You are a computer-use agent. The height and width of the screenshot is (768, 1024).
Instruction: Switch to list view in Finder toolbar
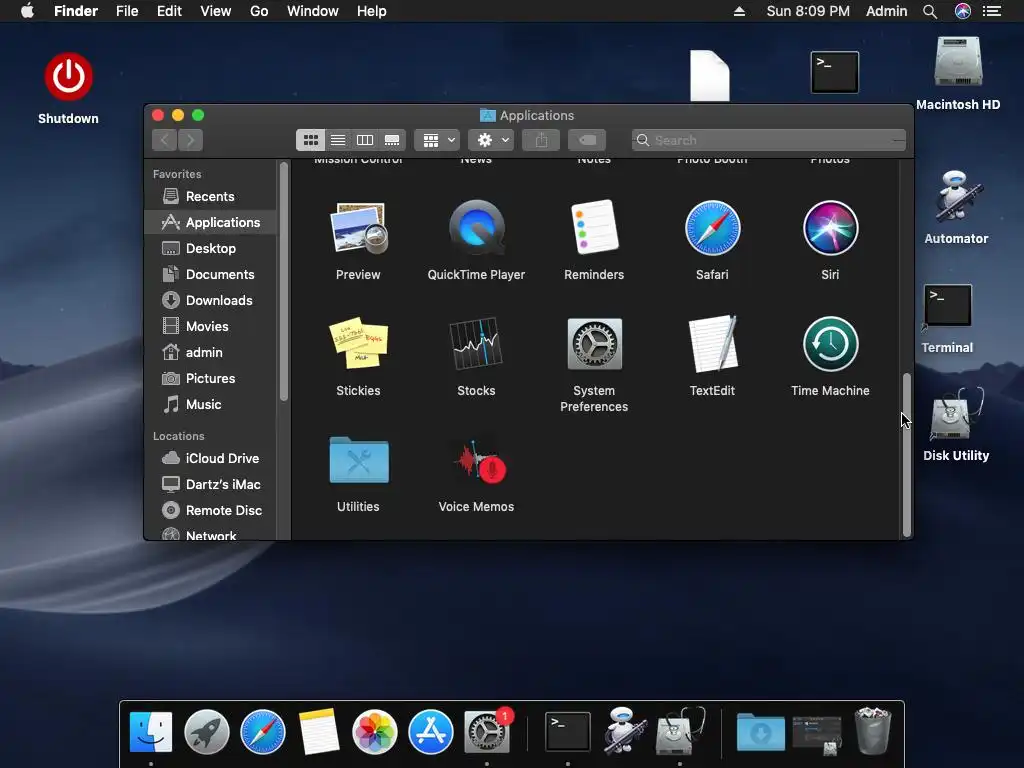pos(338,140)
